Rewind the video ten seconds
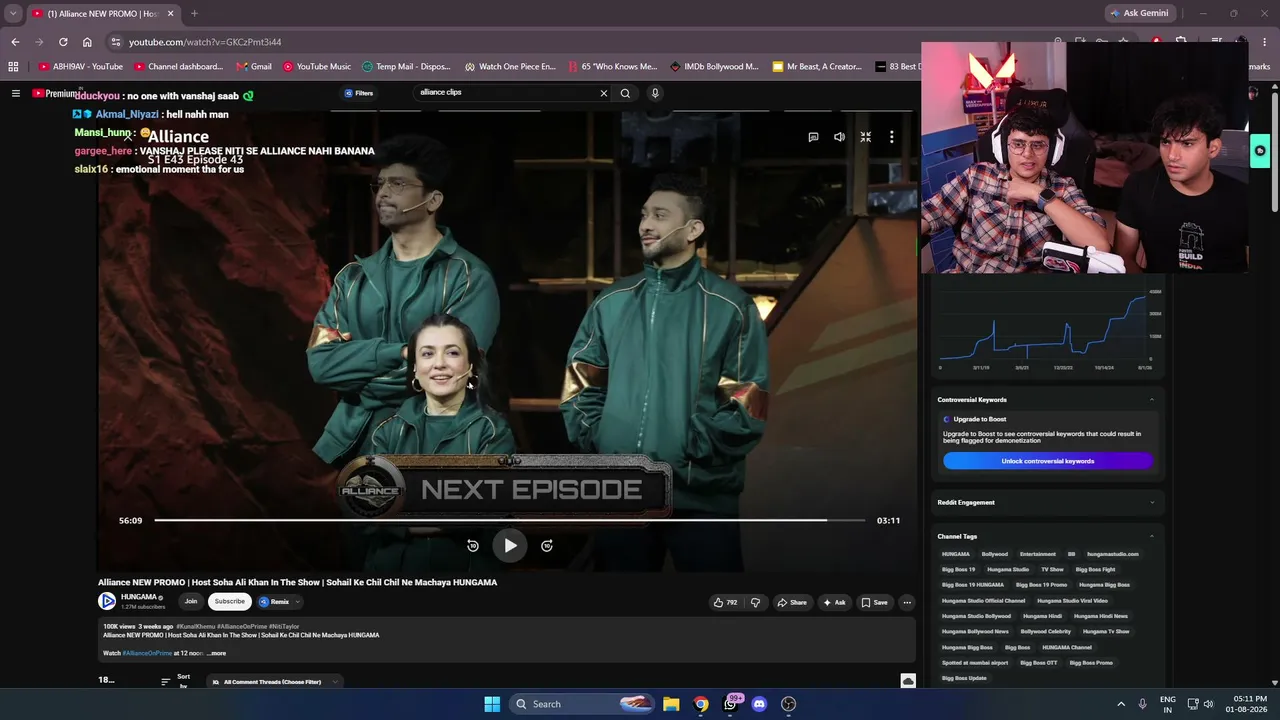 (x=473, y=545)
